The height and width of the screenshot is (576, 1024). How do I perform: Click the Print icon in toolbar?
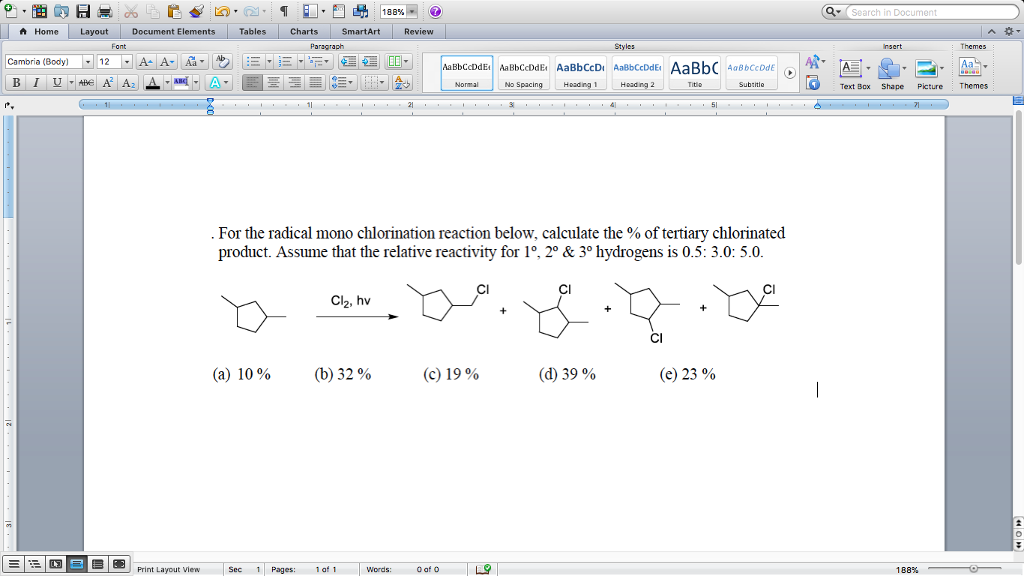(106, 12)
